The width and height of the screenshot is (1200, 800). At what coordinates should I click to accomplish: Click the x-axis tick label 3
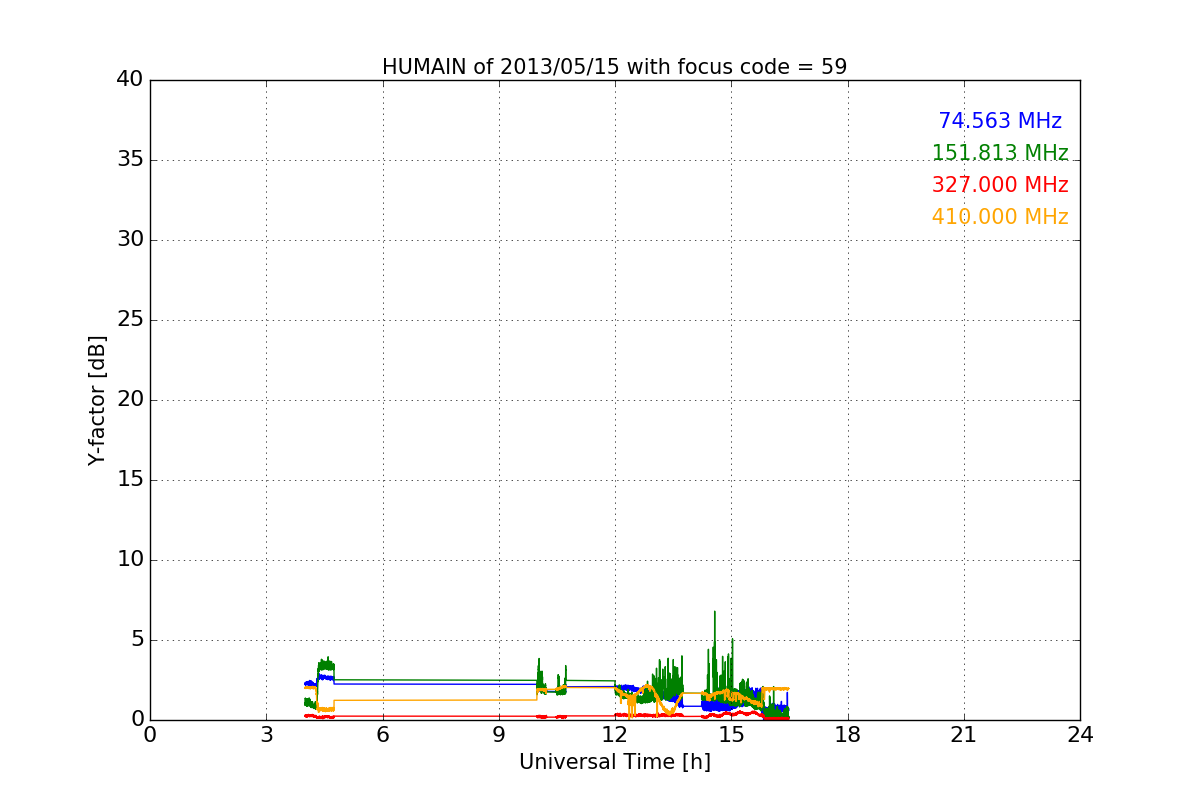point(266,735)
